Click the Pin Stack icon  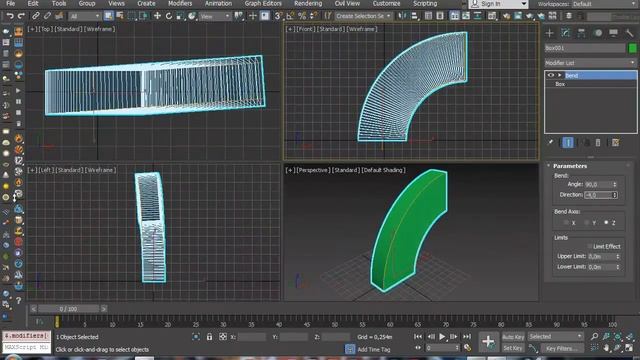(550, 142)
